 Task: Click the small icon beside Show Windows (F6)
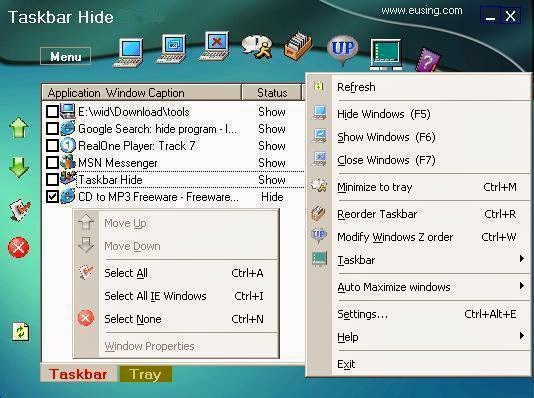point(319,136)
